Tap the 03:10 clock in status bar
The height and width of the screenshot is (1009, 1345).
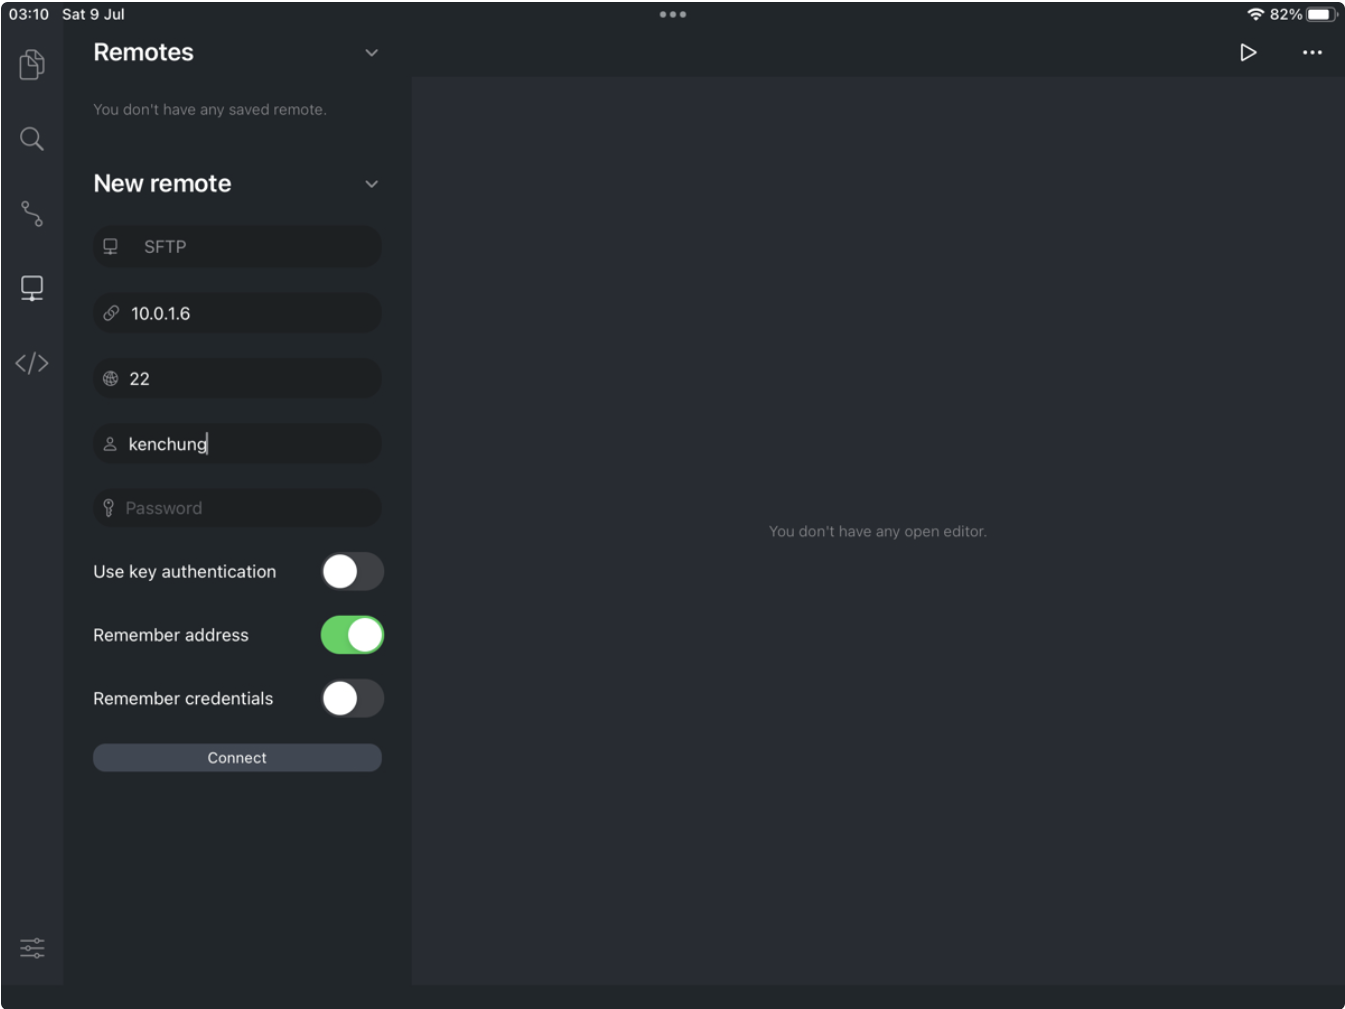(29, 14)
